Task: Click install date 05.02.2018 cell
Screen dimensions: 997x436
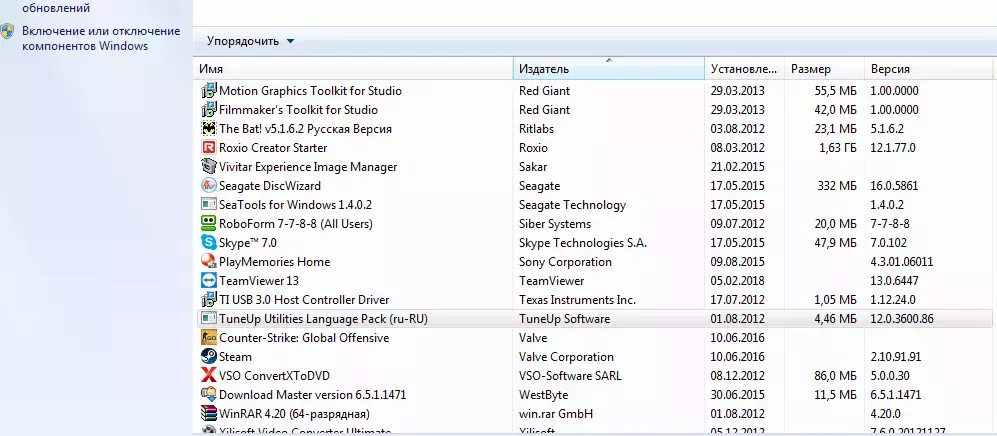Action: tap(738, 280)
